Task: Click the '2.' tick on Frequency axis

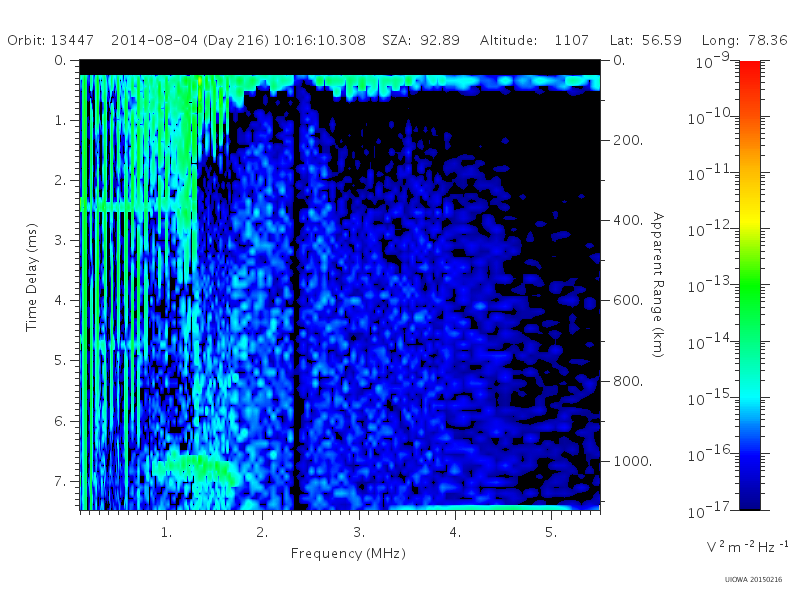Action: click(x=262, y=532)
